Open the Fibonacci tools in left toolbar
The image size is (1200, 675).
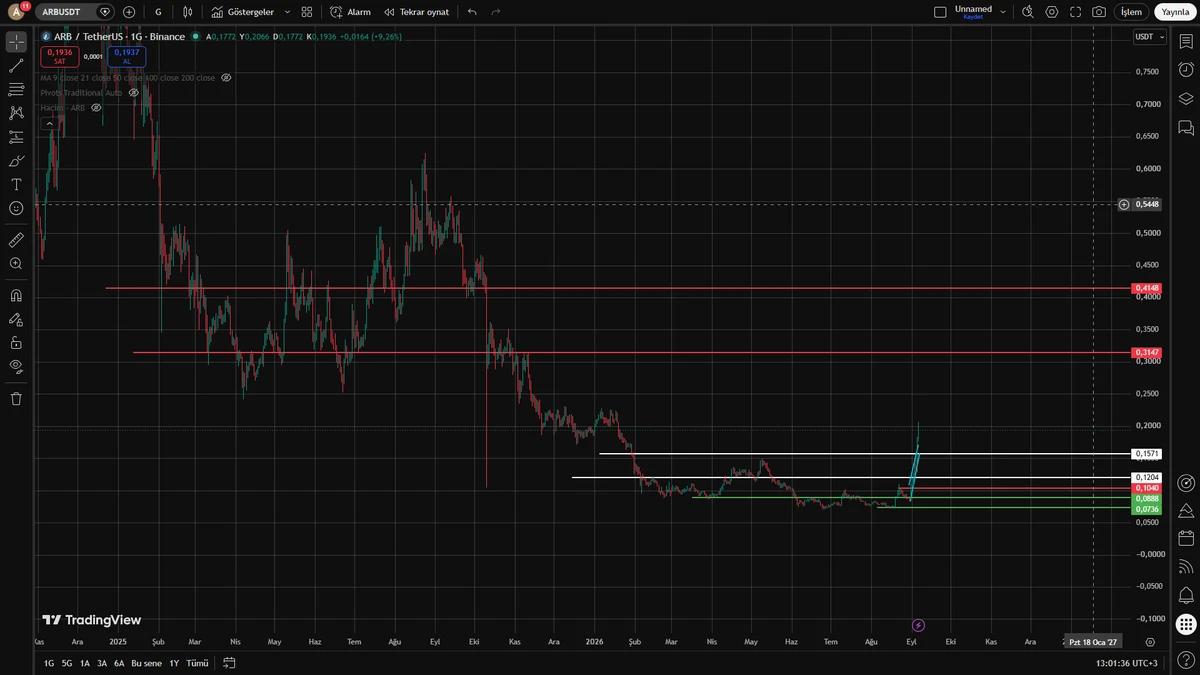tap(16, 90)
